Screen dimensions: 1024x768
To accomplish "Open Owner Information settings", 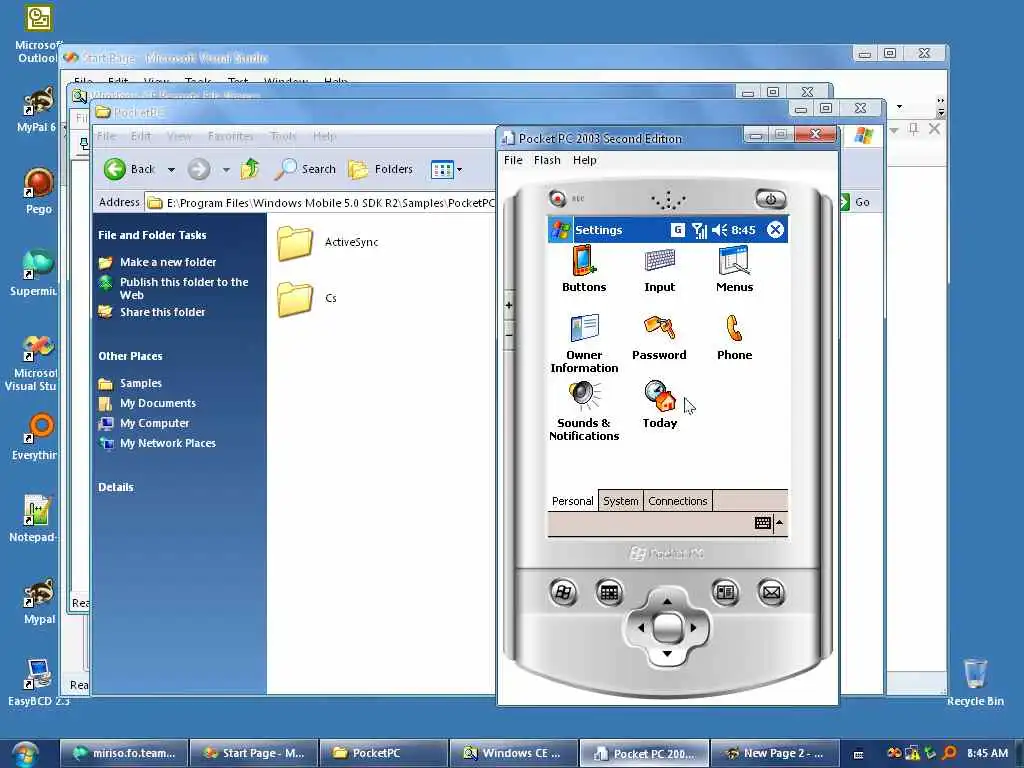I will point(584,343).
